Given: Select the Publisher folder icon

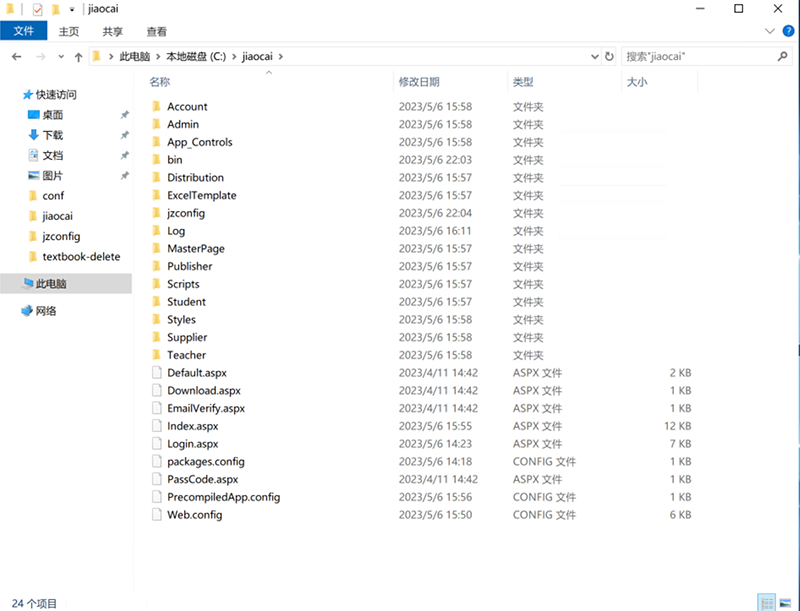Looking at the screenshot, I should 157,266.
